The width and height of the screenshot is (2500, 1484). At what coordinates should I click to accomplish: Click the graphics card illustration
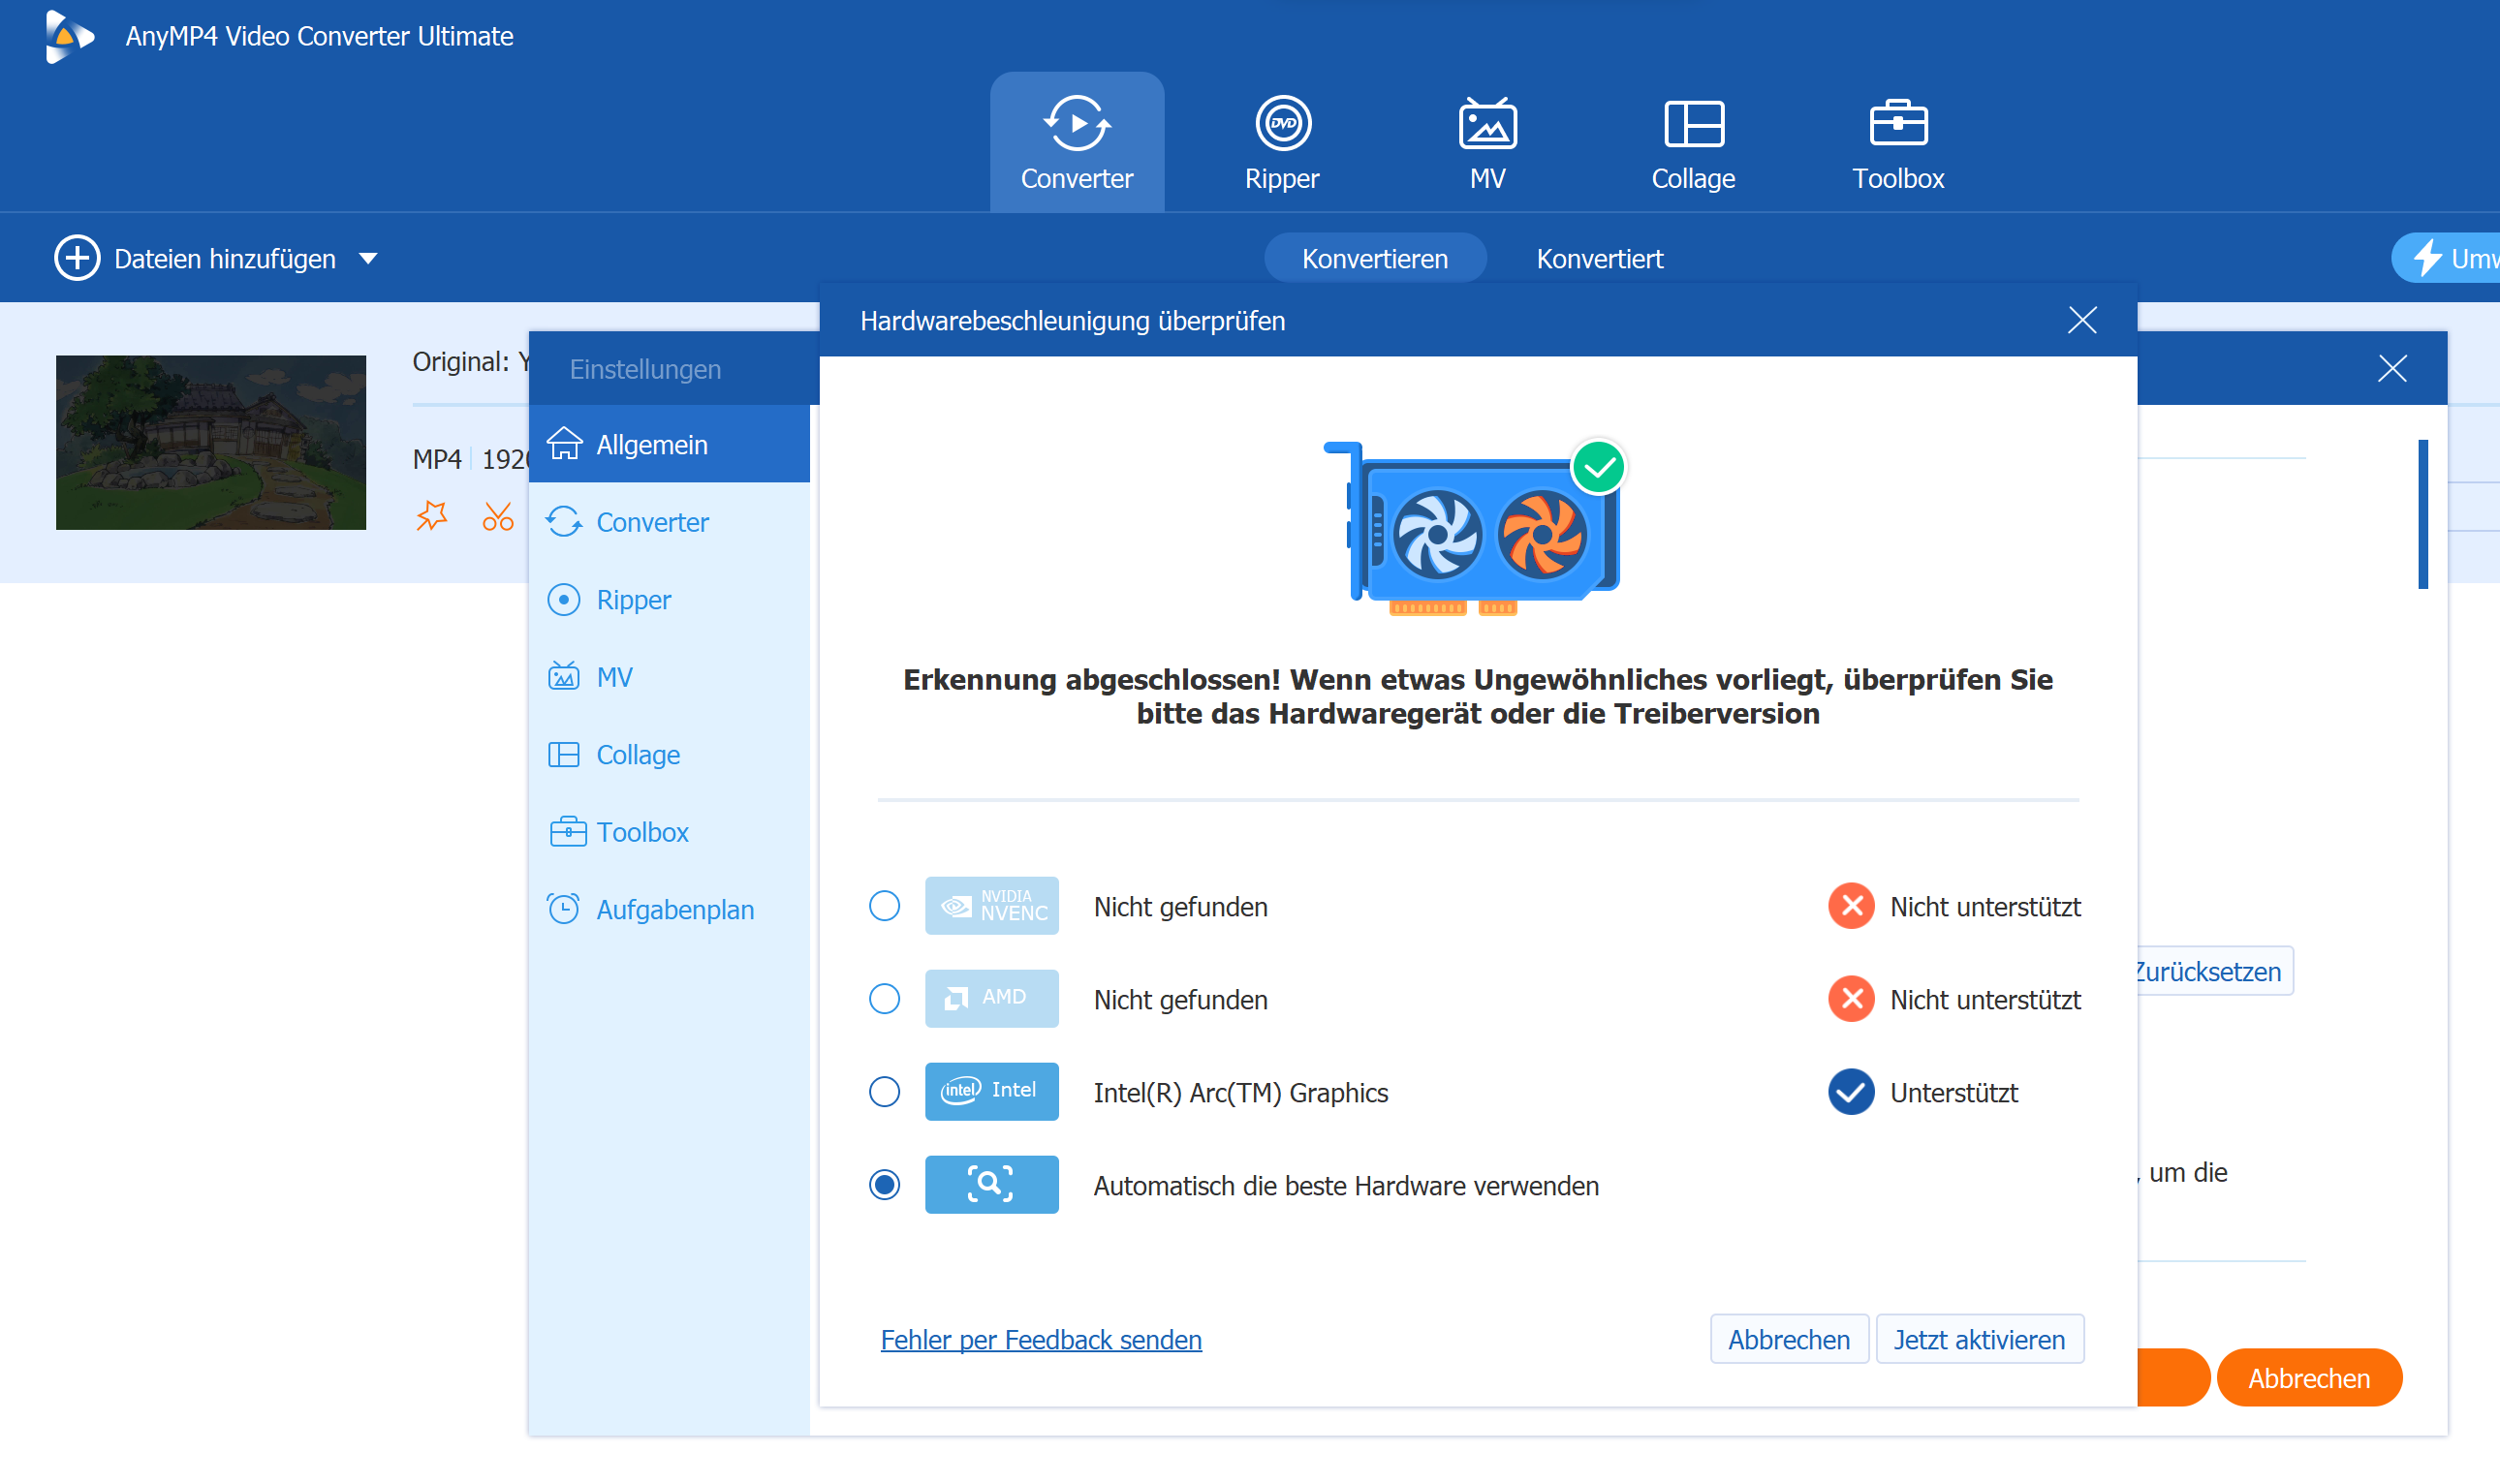pyautogui.click(x=1475, y=528)
